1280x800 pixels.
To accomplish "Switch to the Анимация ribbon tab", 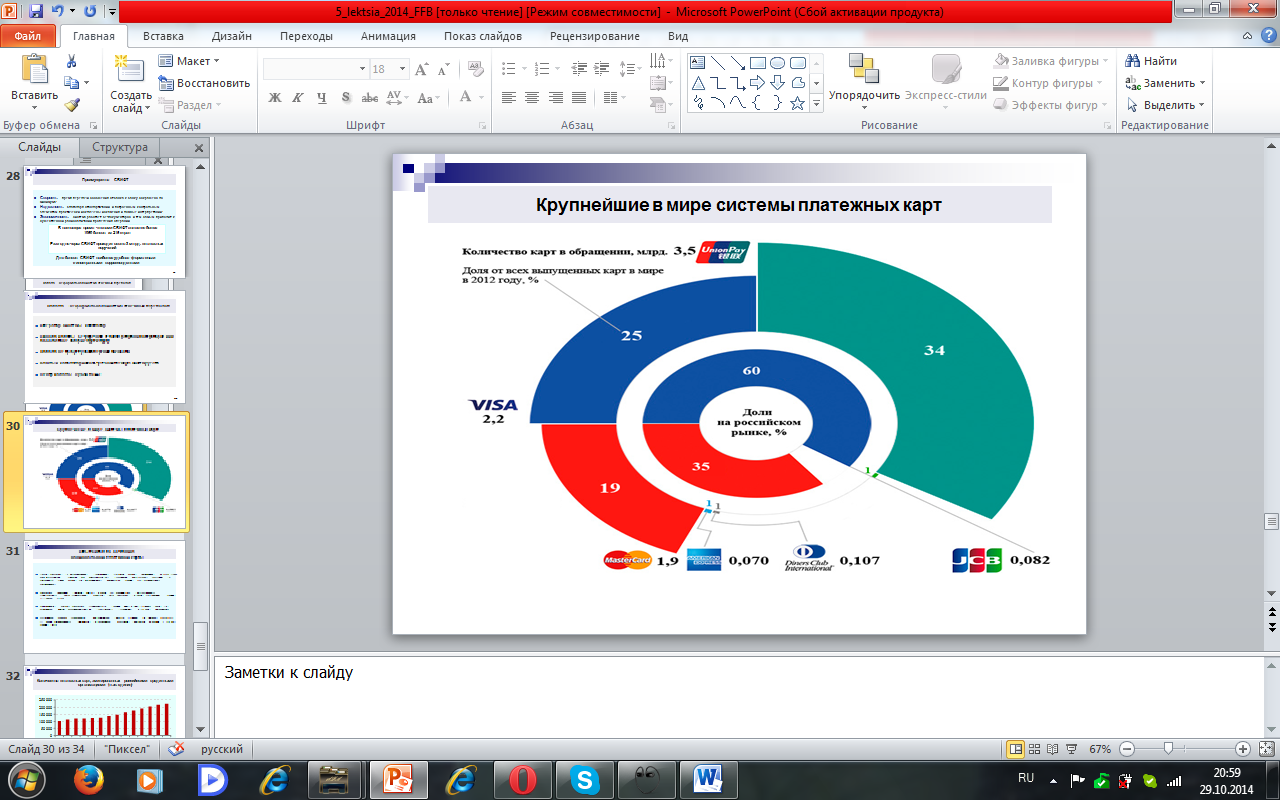I will pyautogui.click(x=388, y=36).
